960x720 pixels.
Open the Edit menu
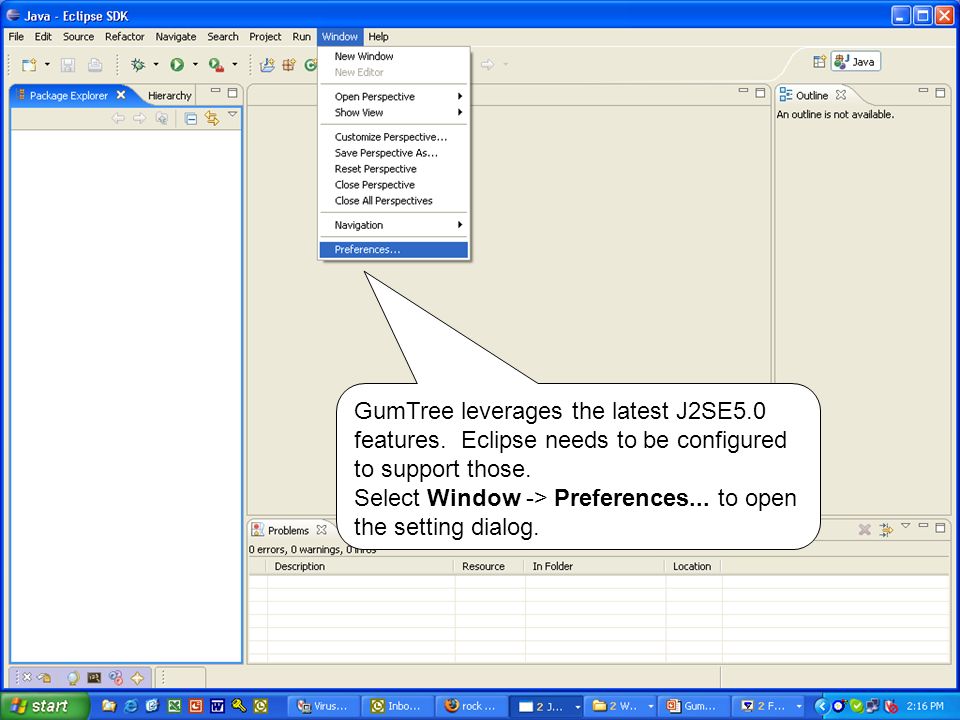tap(43, 37)
